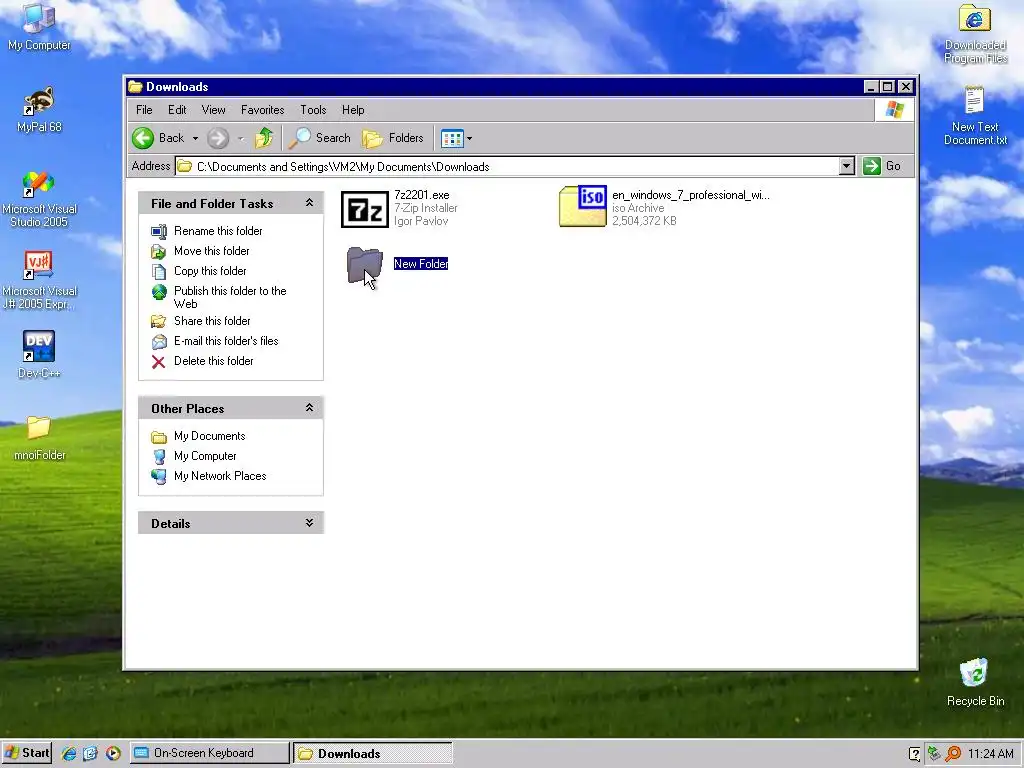Open the File menu
The width and height of the screenshot is (1024, 768).
(x=144, y=110)
